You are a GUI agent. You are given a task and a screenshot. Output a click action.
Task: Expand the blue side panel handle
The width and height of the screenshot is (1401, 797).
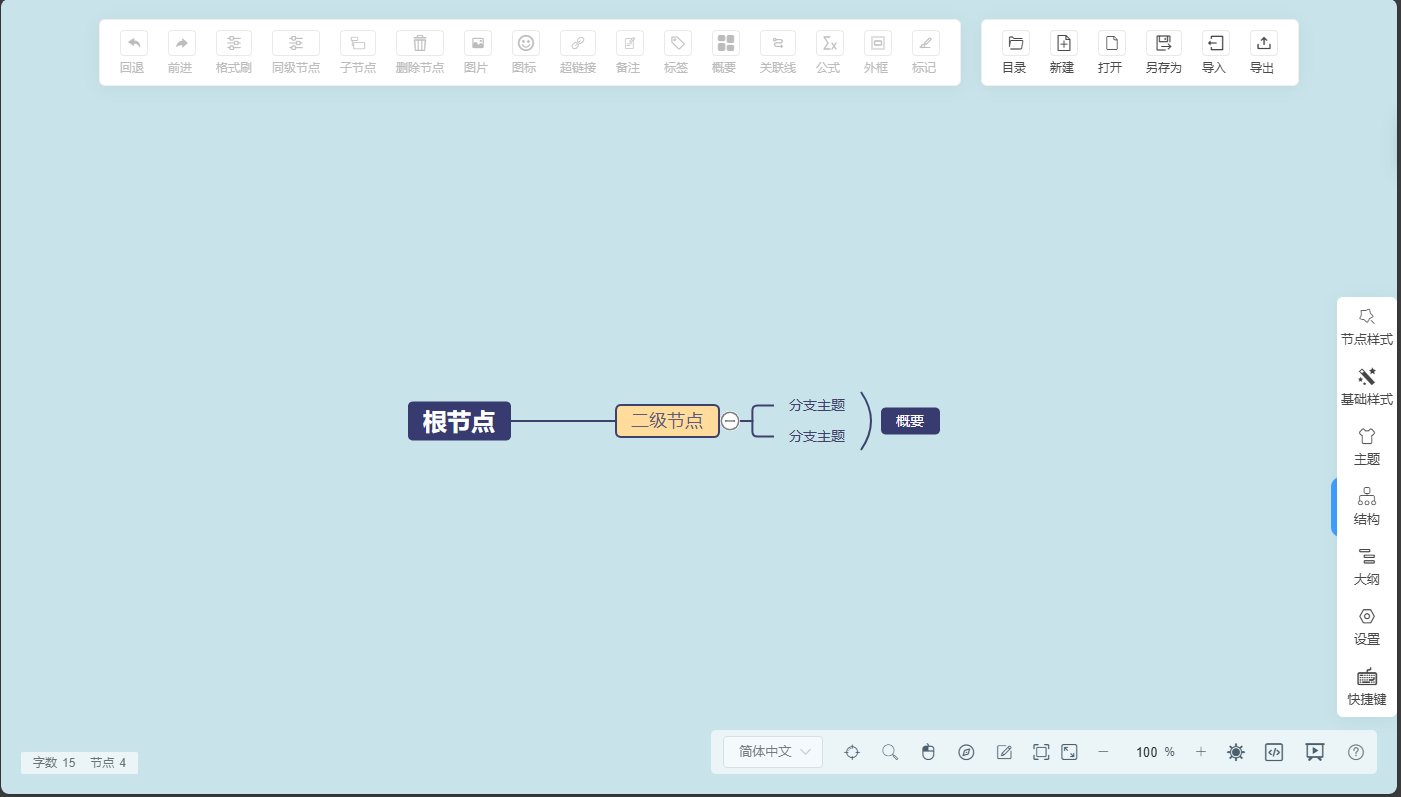click(1334, 507)
